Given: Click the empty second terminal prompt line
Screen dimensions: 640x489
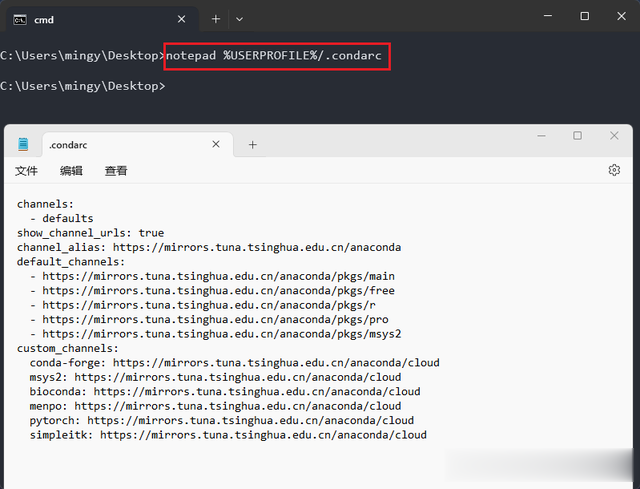Looking at the screenshot, I should [x=83, y=86].
